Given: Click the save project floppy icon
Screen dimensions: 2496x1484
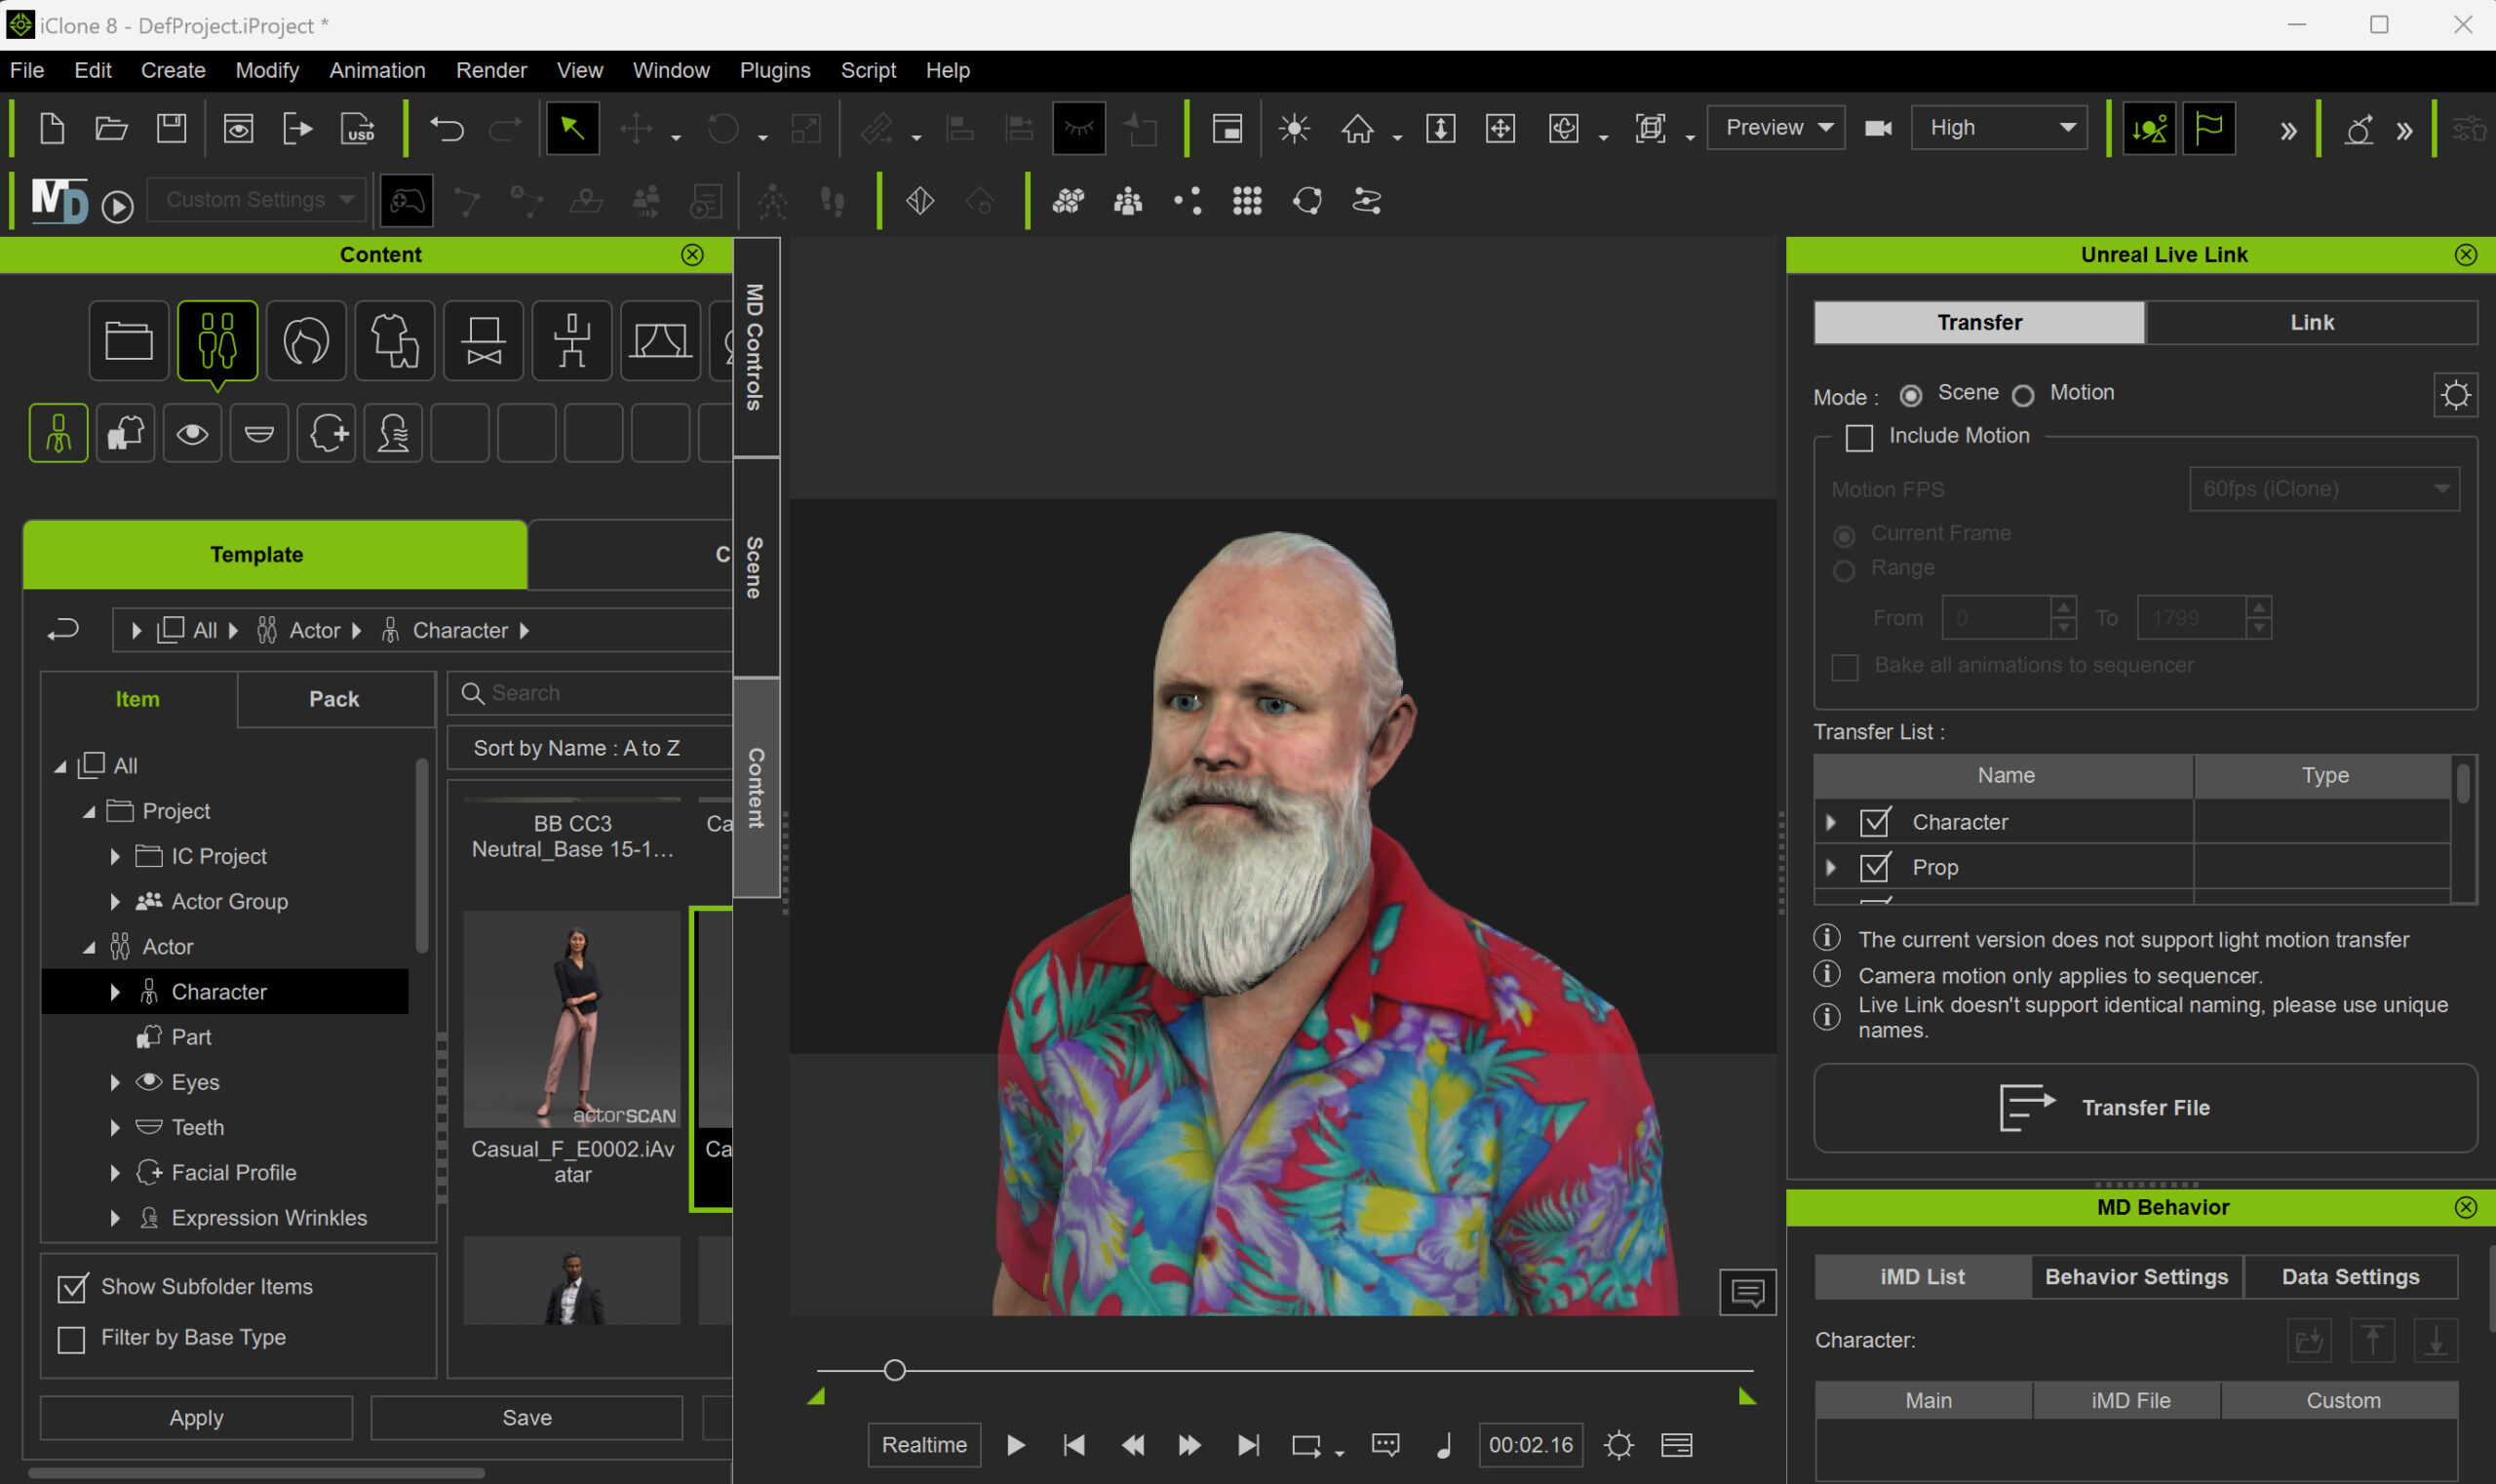Looking at the screenshot, I should pyautogui.click(x=171, y=129).
